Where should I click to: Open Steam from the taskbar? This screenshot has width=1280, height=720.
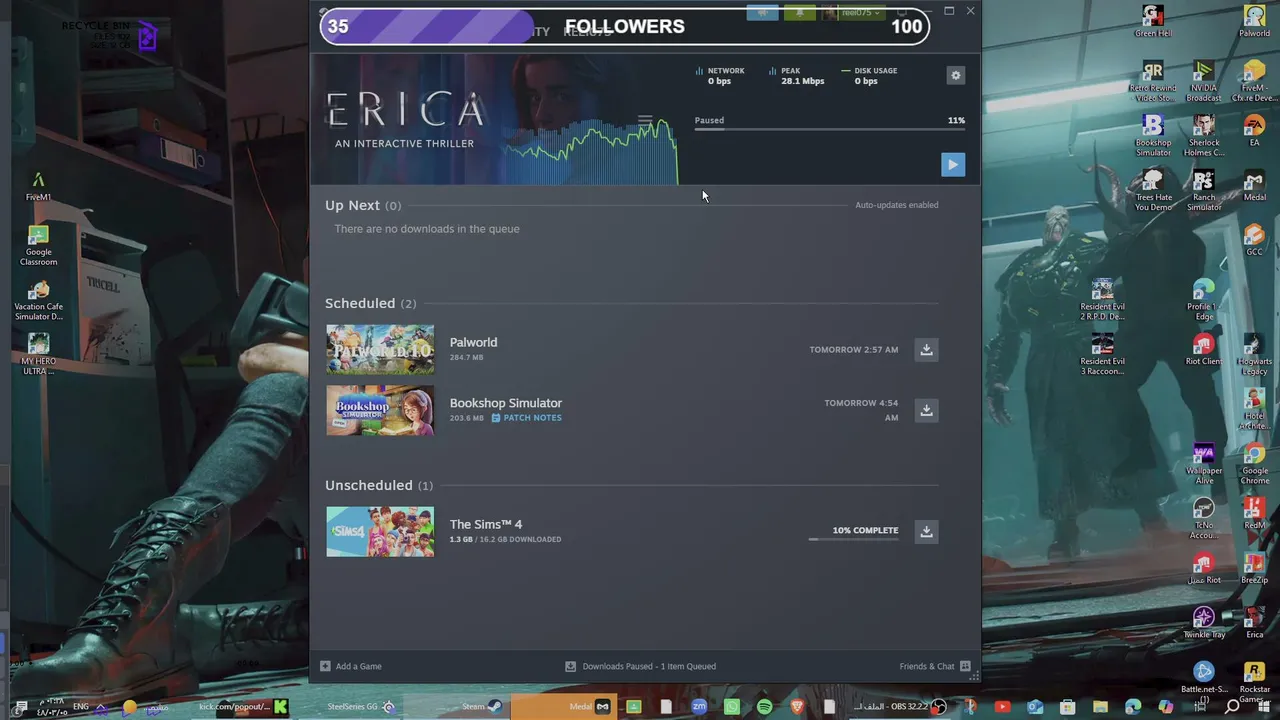[x=481, y=707]
